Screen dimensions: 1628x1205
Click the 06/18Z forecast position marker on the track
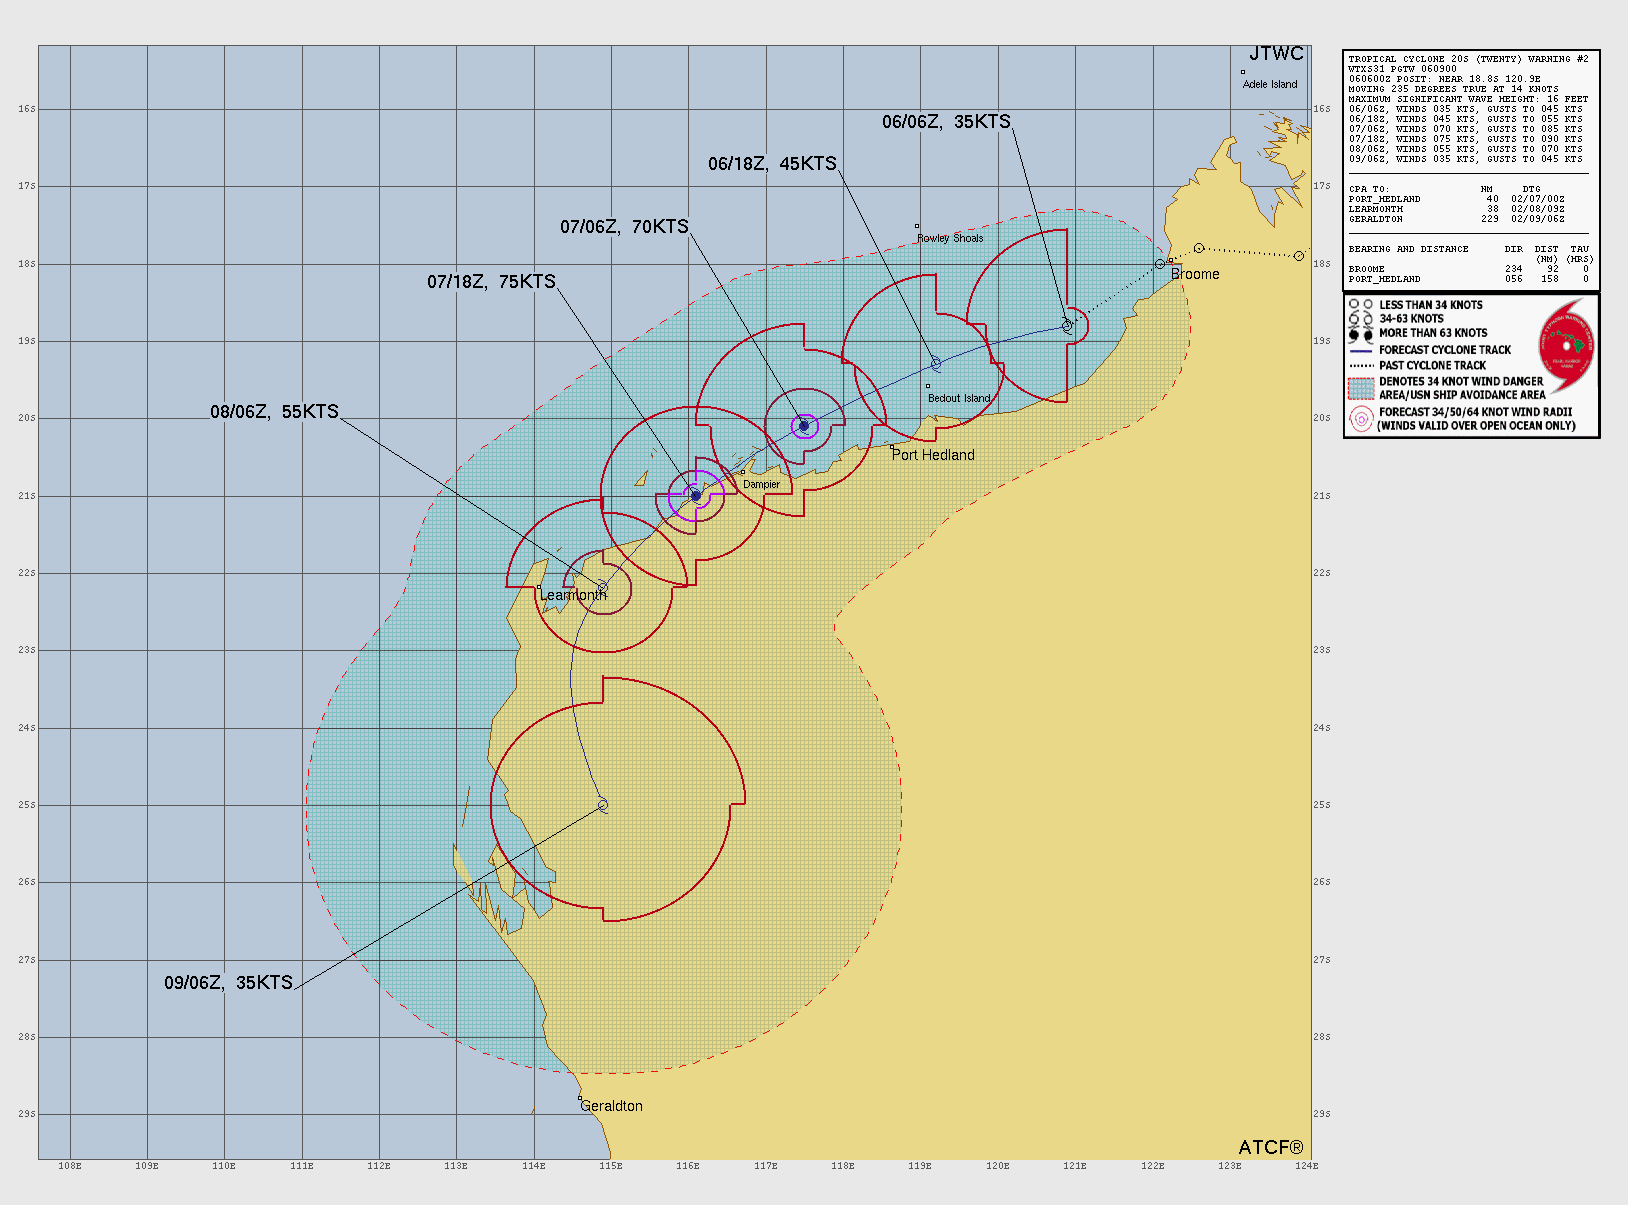click(936, 364)
